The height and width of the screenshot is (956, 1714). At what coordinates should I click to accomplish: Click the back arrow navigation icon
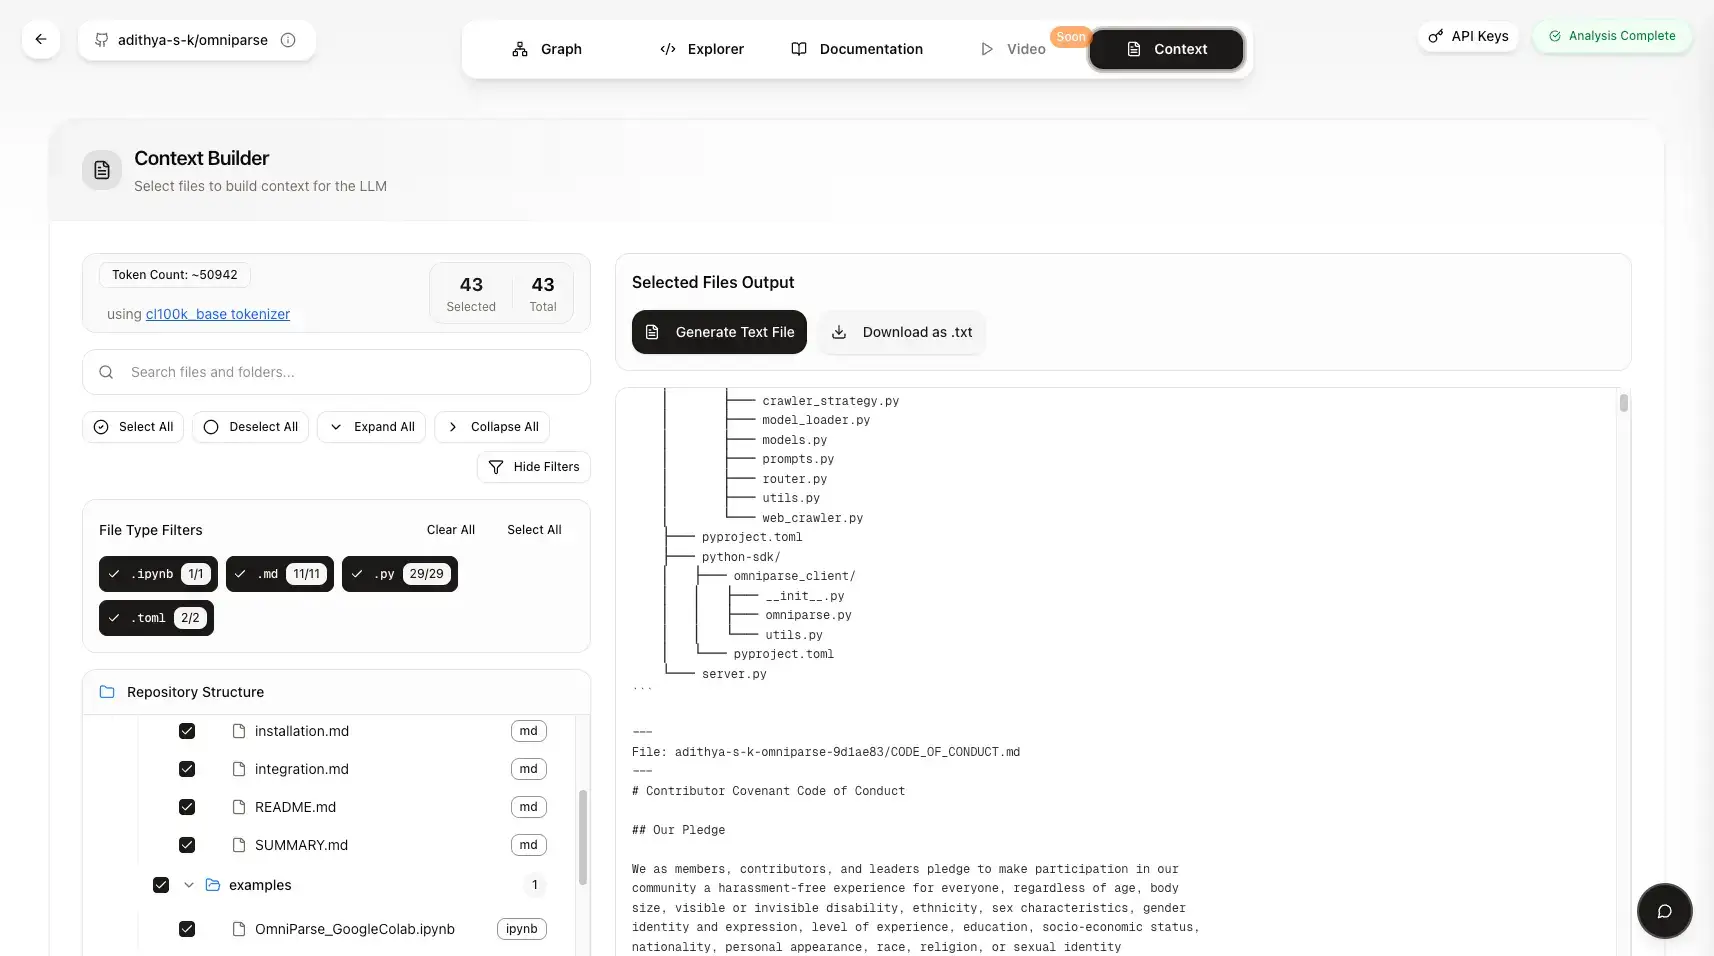pos(40,38)
